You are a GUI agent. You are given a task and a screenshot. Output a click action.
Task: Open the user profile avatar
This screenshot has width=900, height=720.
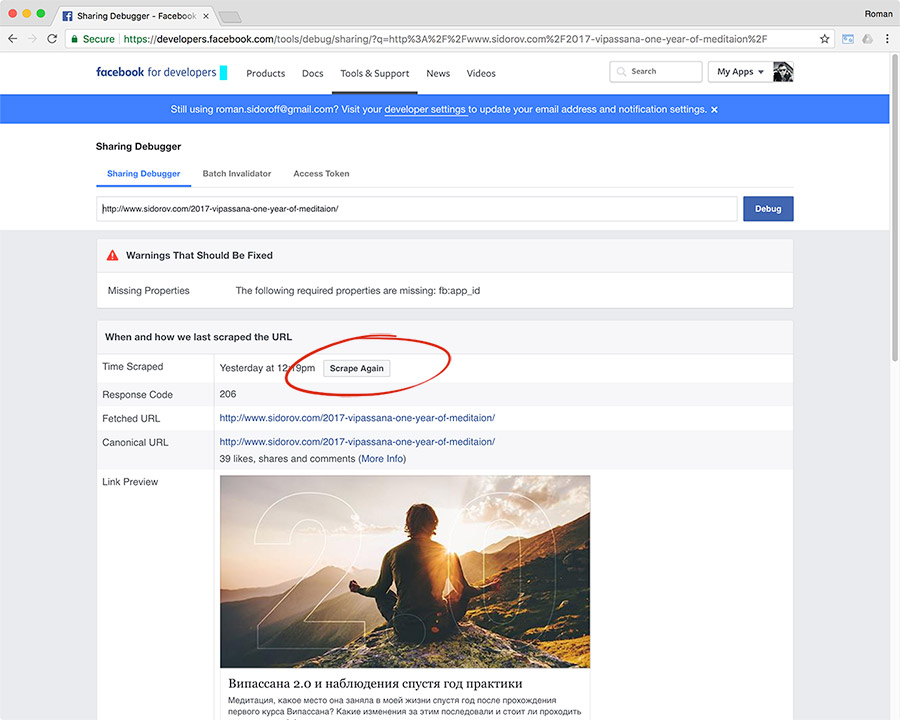[783, 72]
